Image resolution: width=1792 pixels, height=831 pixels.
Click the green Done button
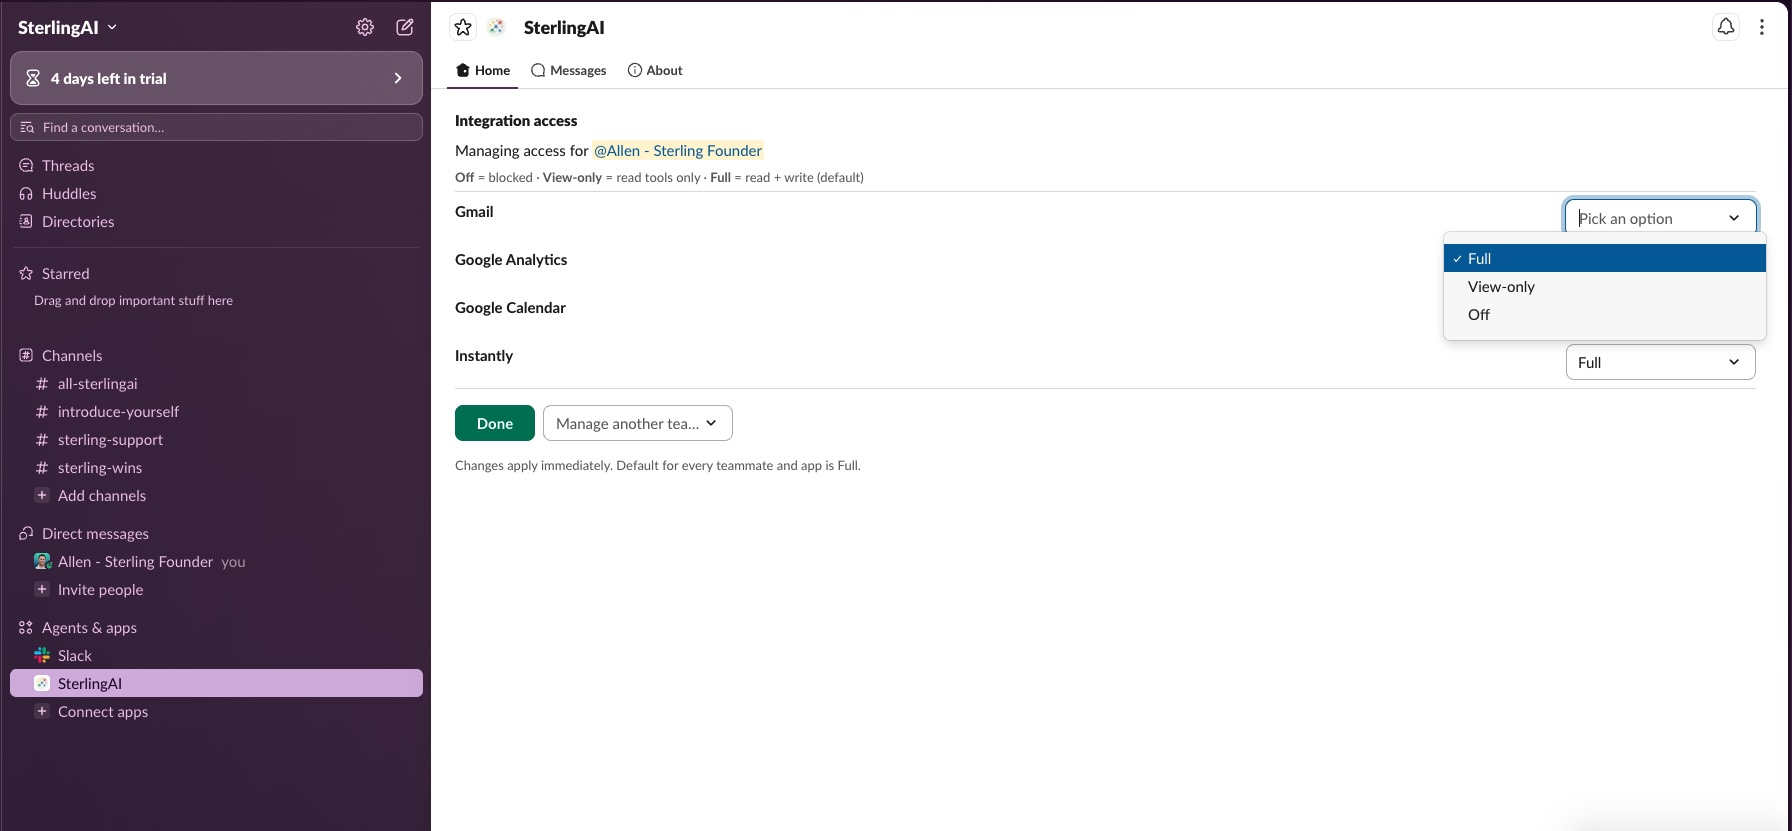(x=495, y=423)
